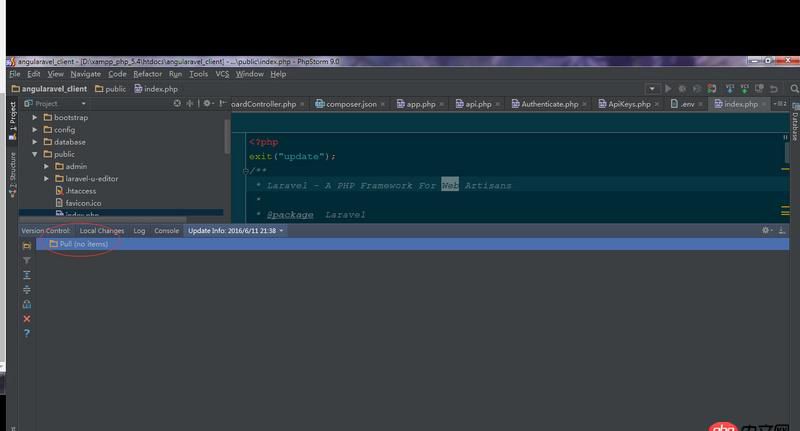Toggle the code fold marker beside comment
This screenshot has height=431, width=800.
click(245, 171)
